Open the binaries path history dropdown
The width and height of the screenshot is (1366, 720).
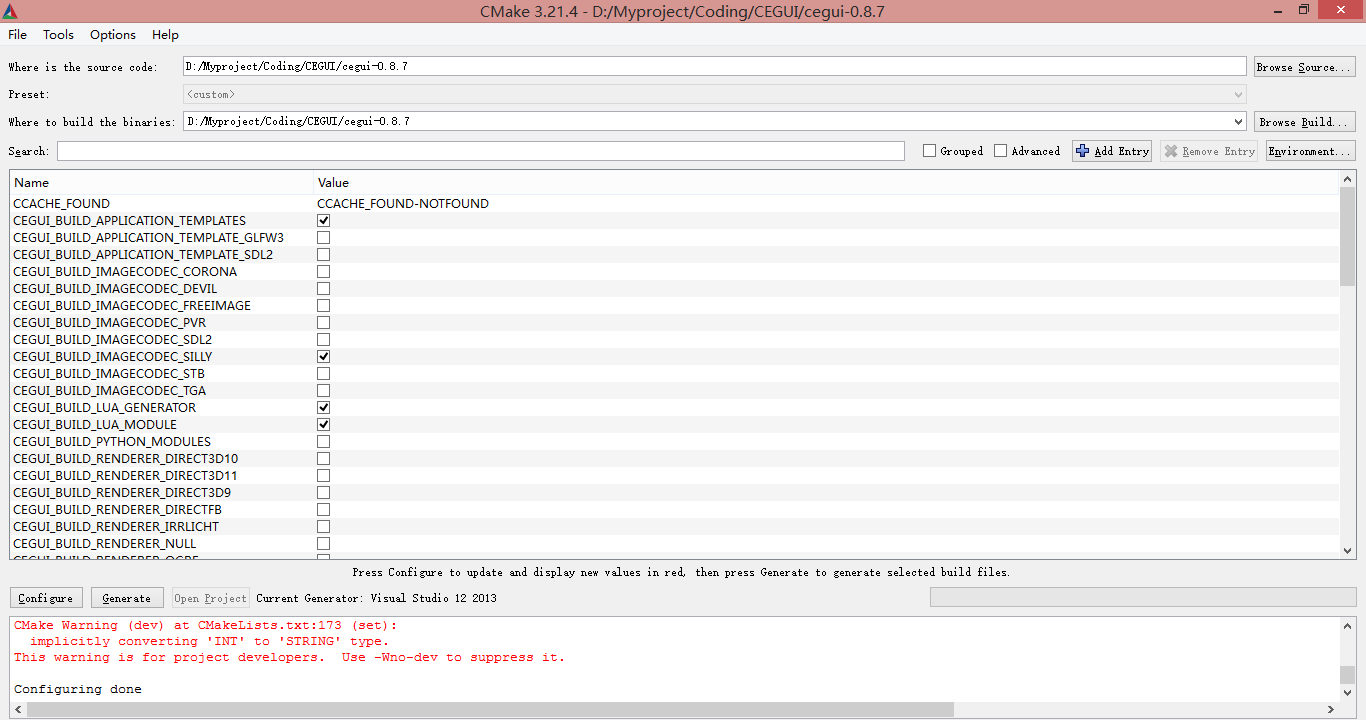[1239, 120]
